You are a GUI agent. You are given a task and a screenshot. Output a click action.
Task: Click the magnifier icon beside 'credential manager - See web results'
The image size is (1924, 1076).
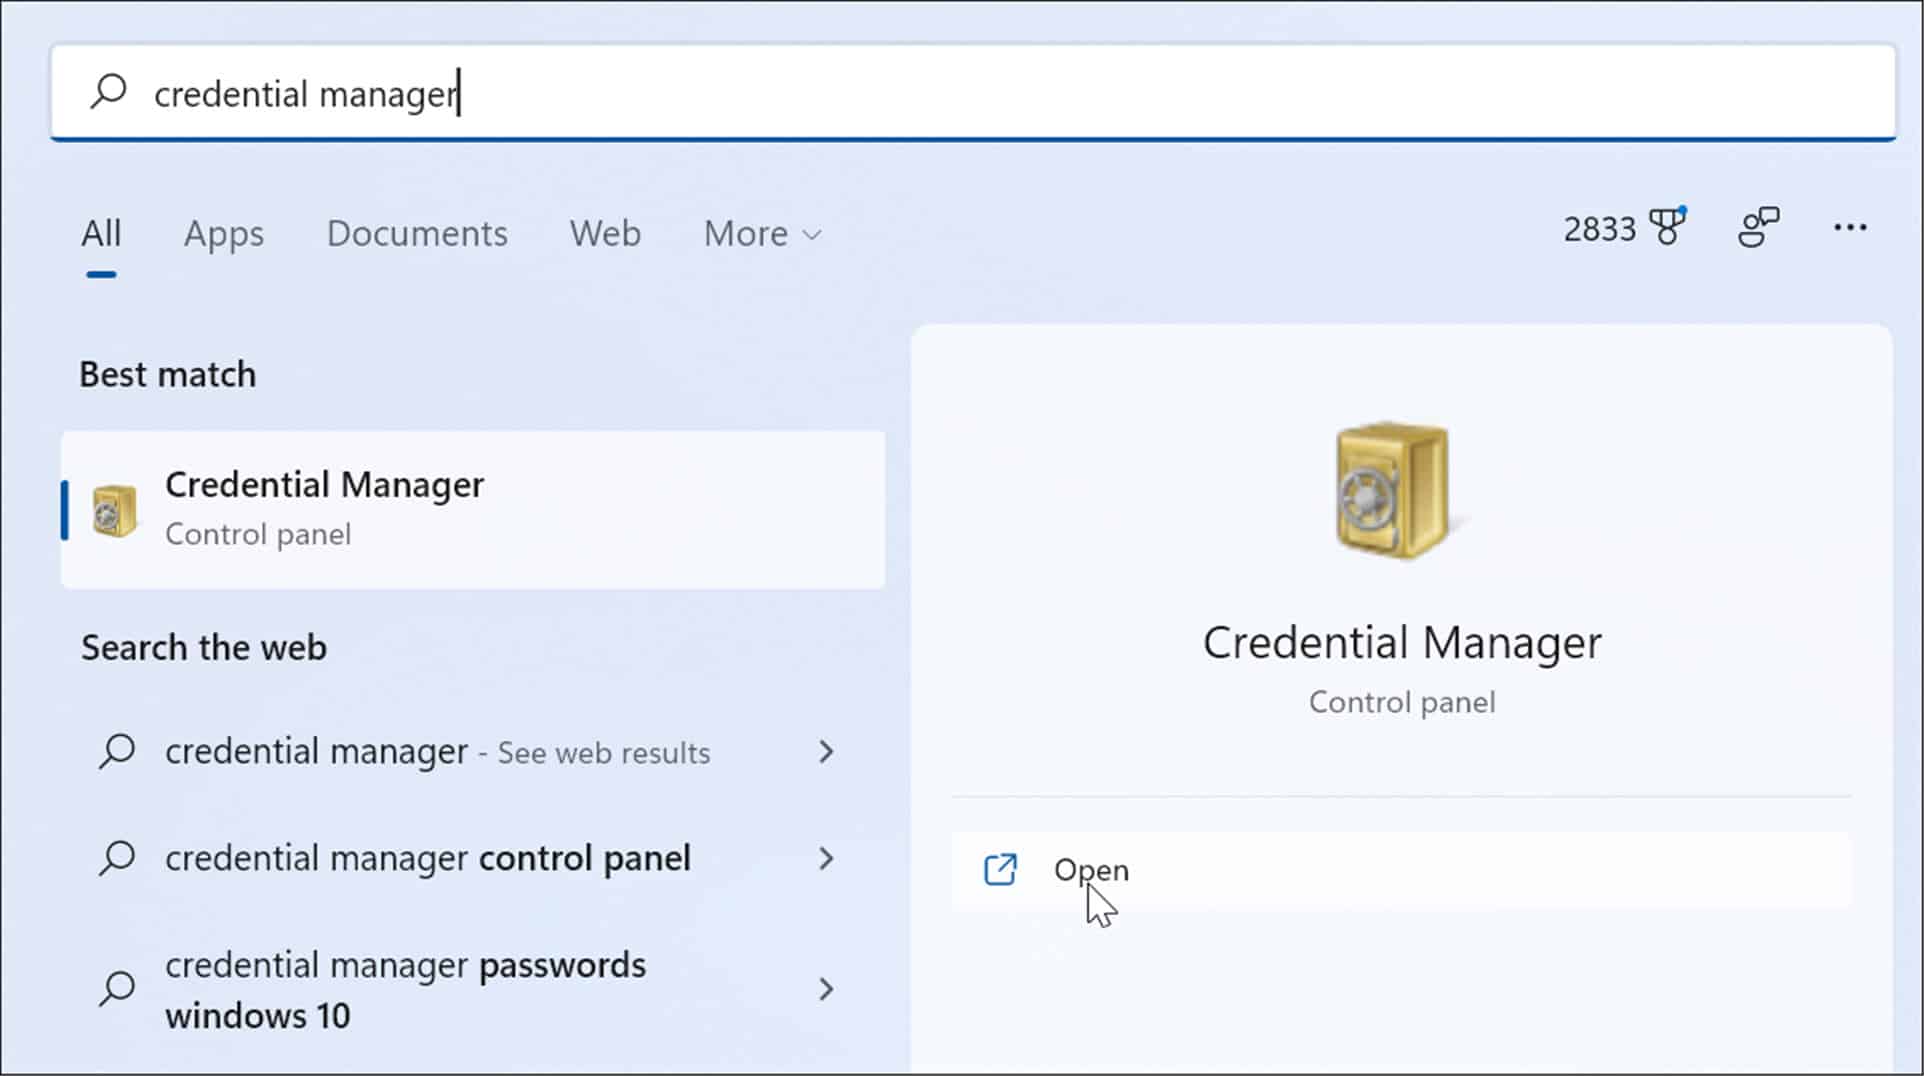pos(118,752)
